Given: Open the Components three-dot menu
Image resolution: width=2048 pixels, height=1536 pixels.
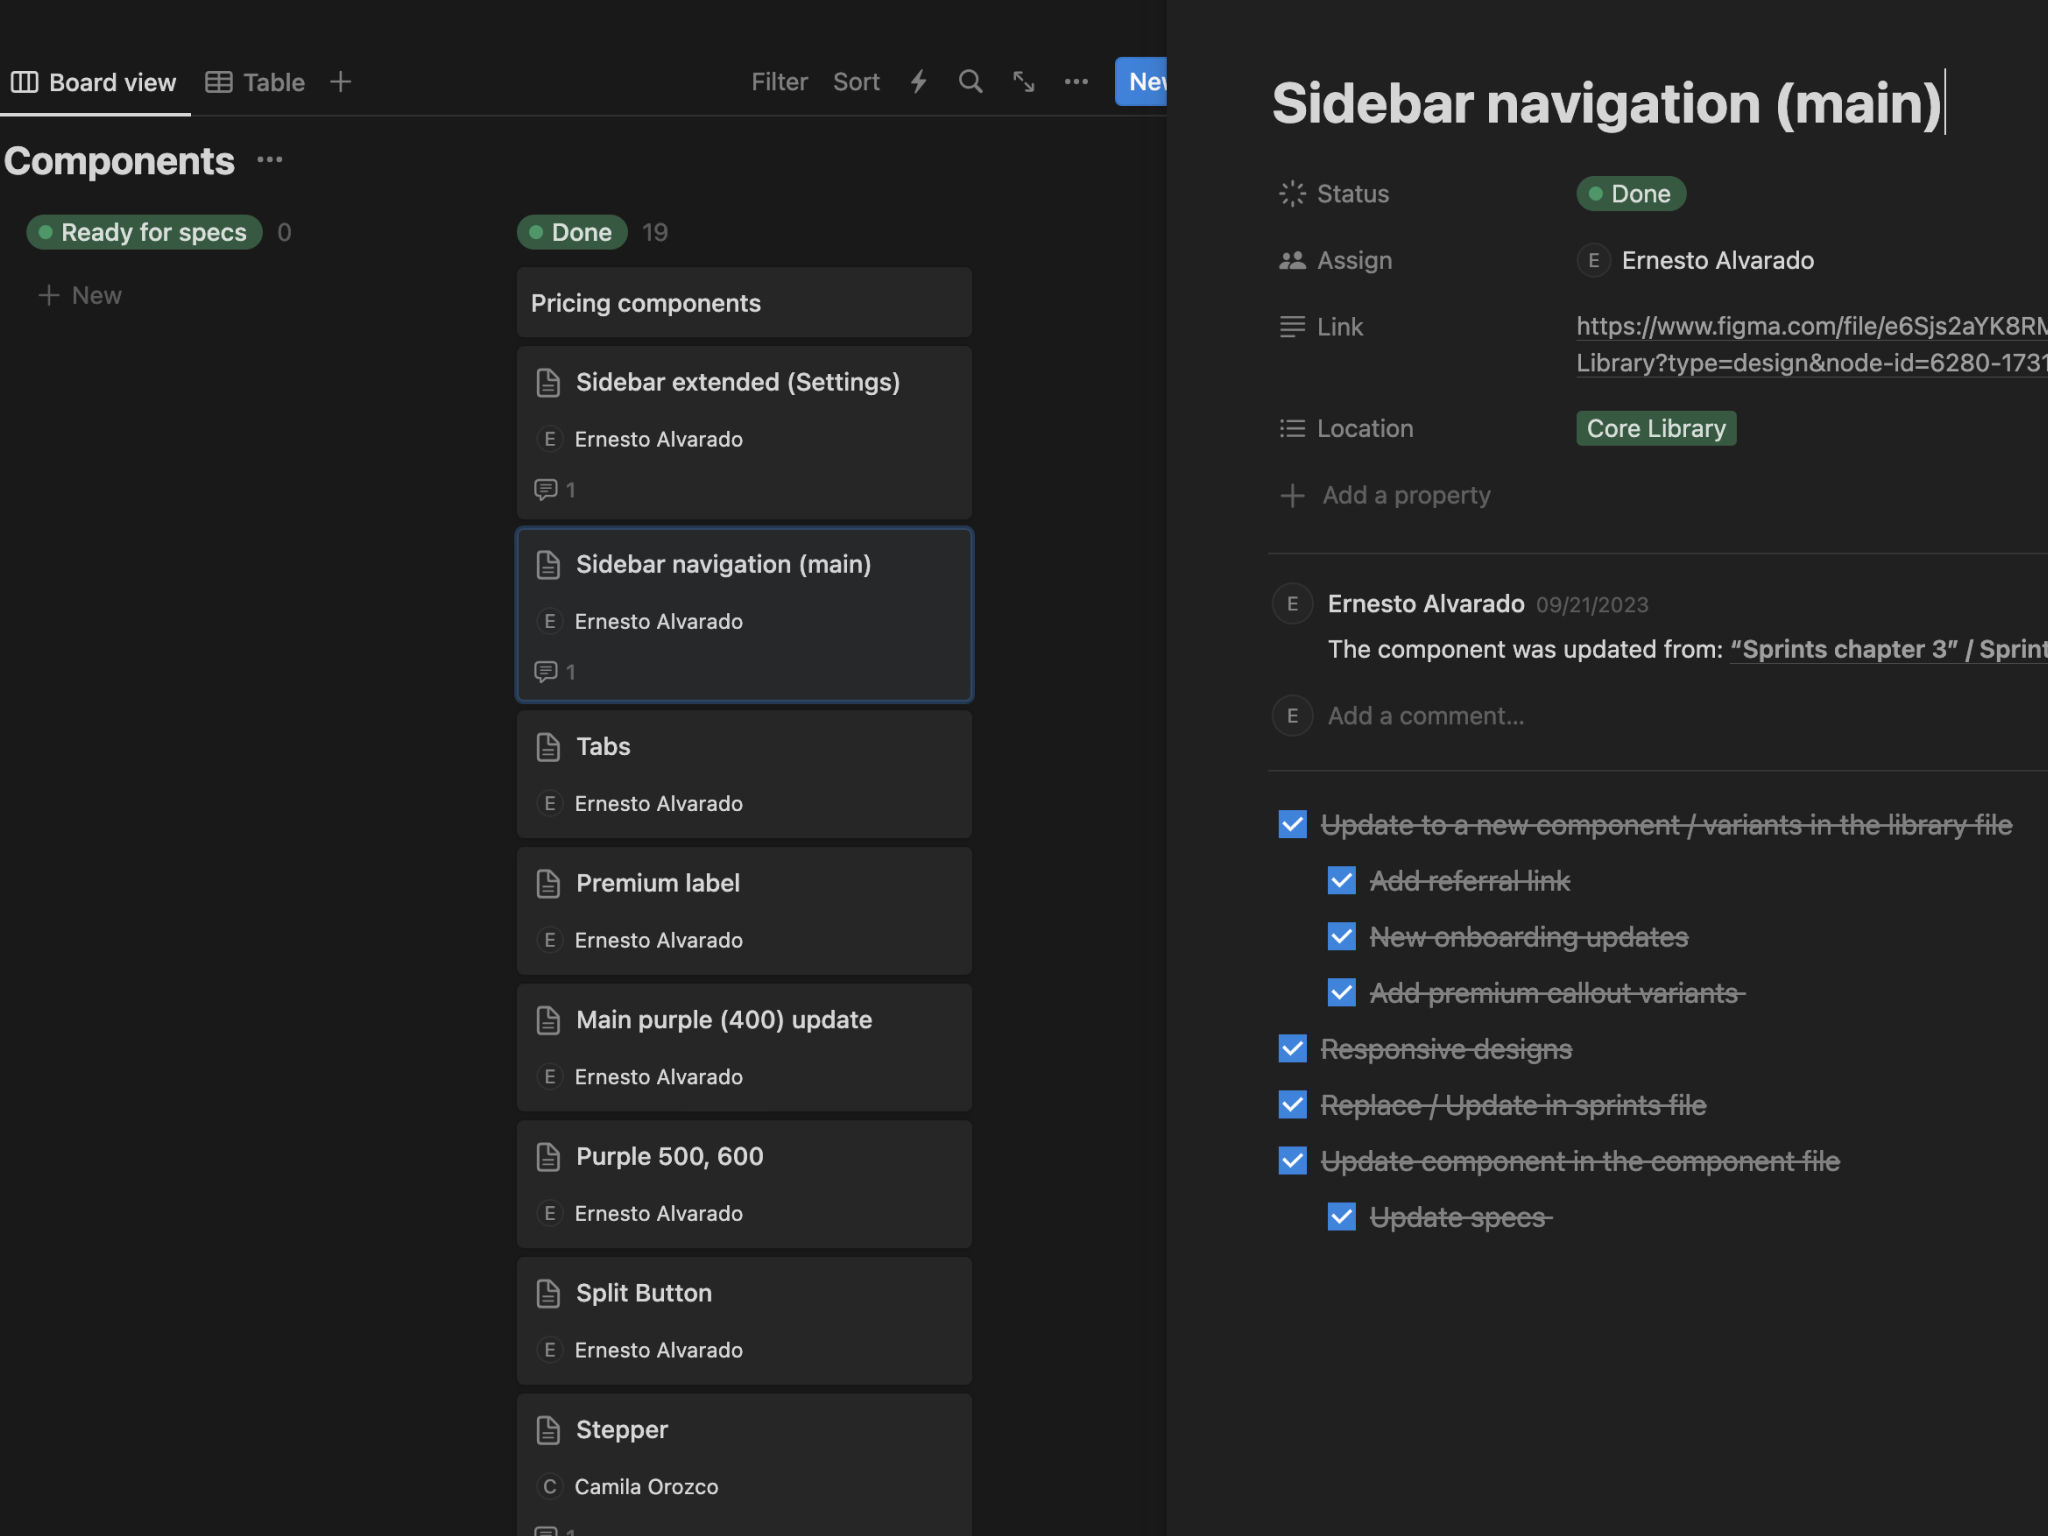Looking at the screenshot, I should (270, 160).
